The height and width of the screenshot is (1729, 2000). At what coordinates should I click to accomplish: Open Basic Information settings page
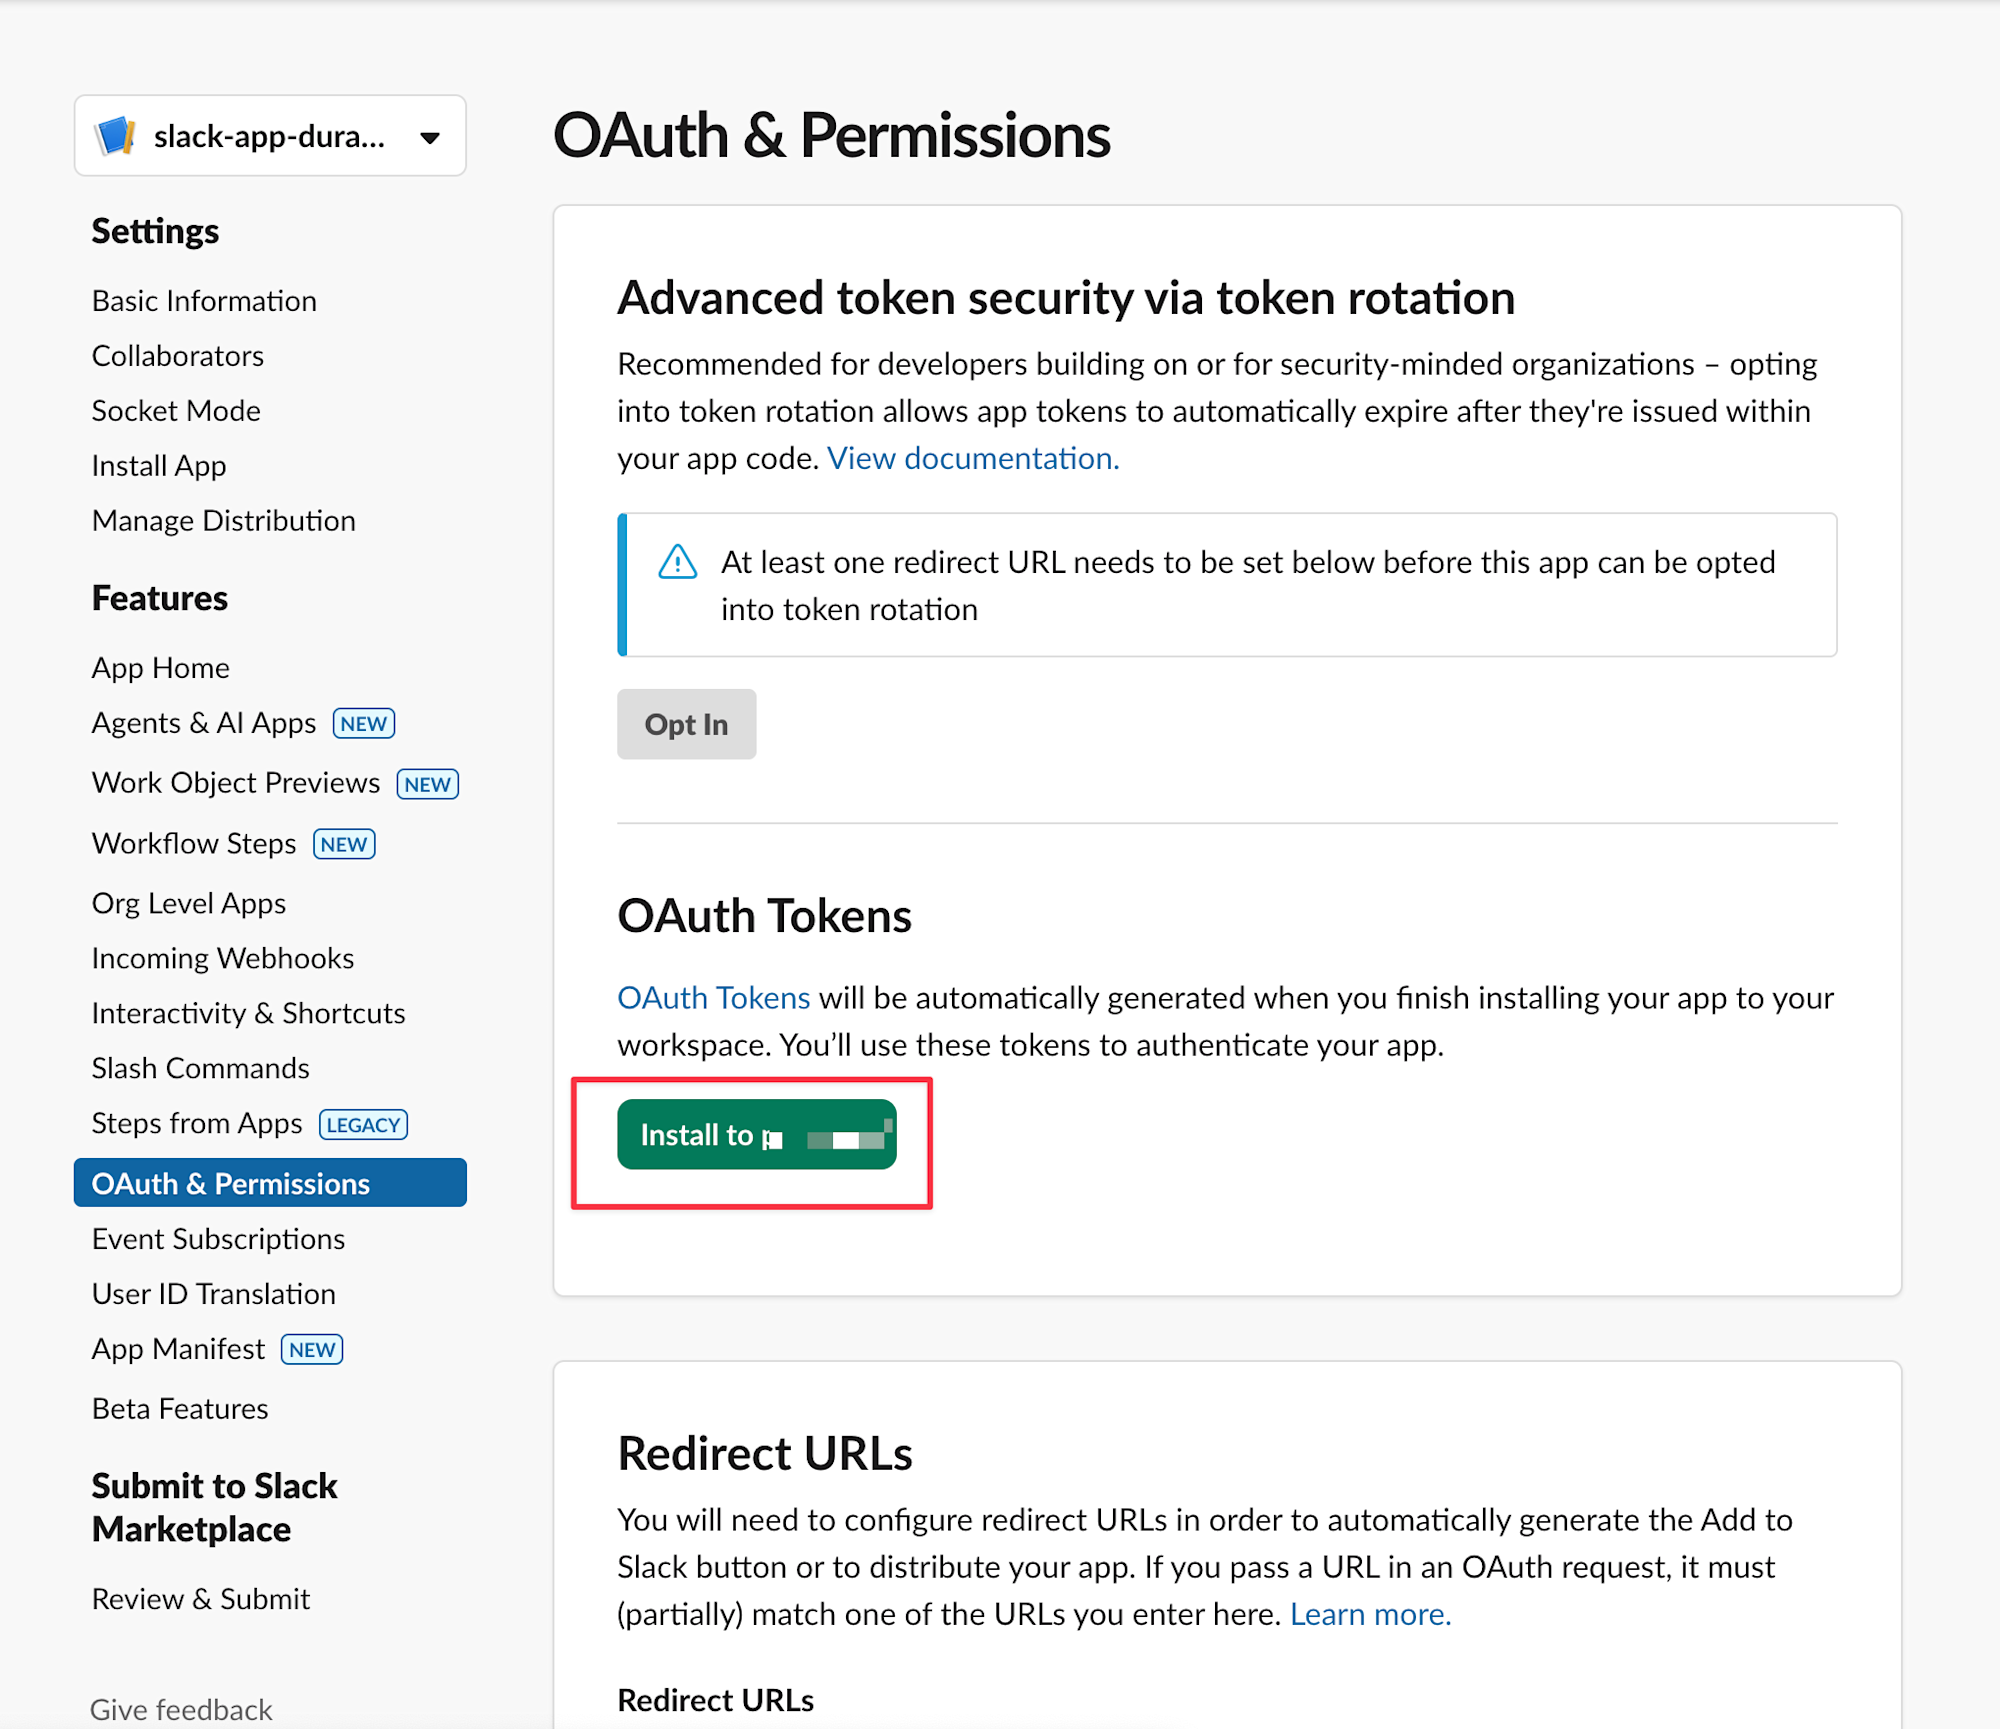tap(204, 301)
